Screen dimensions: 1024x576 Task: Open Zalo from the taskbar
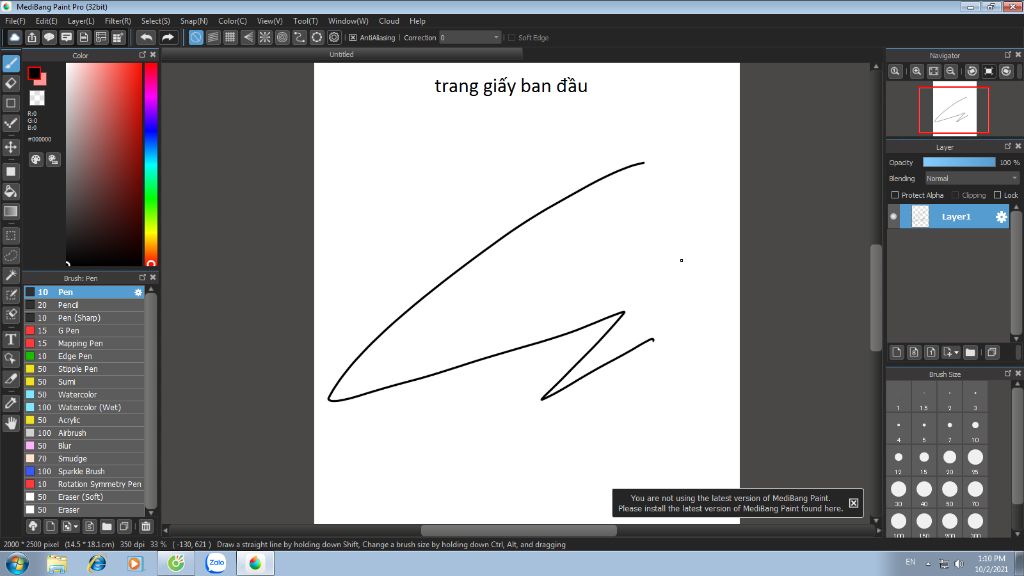[216, 563]
